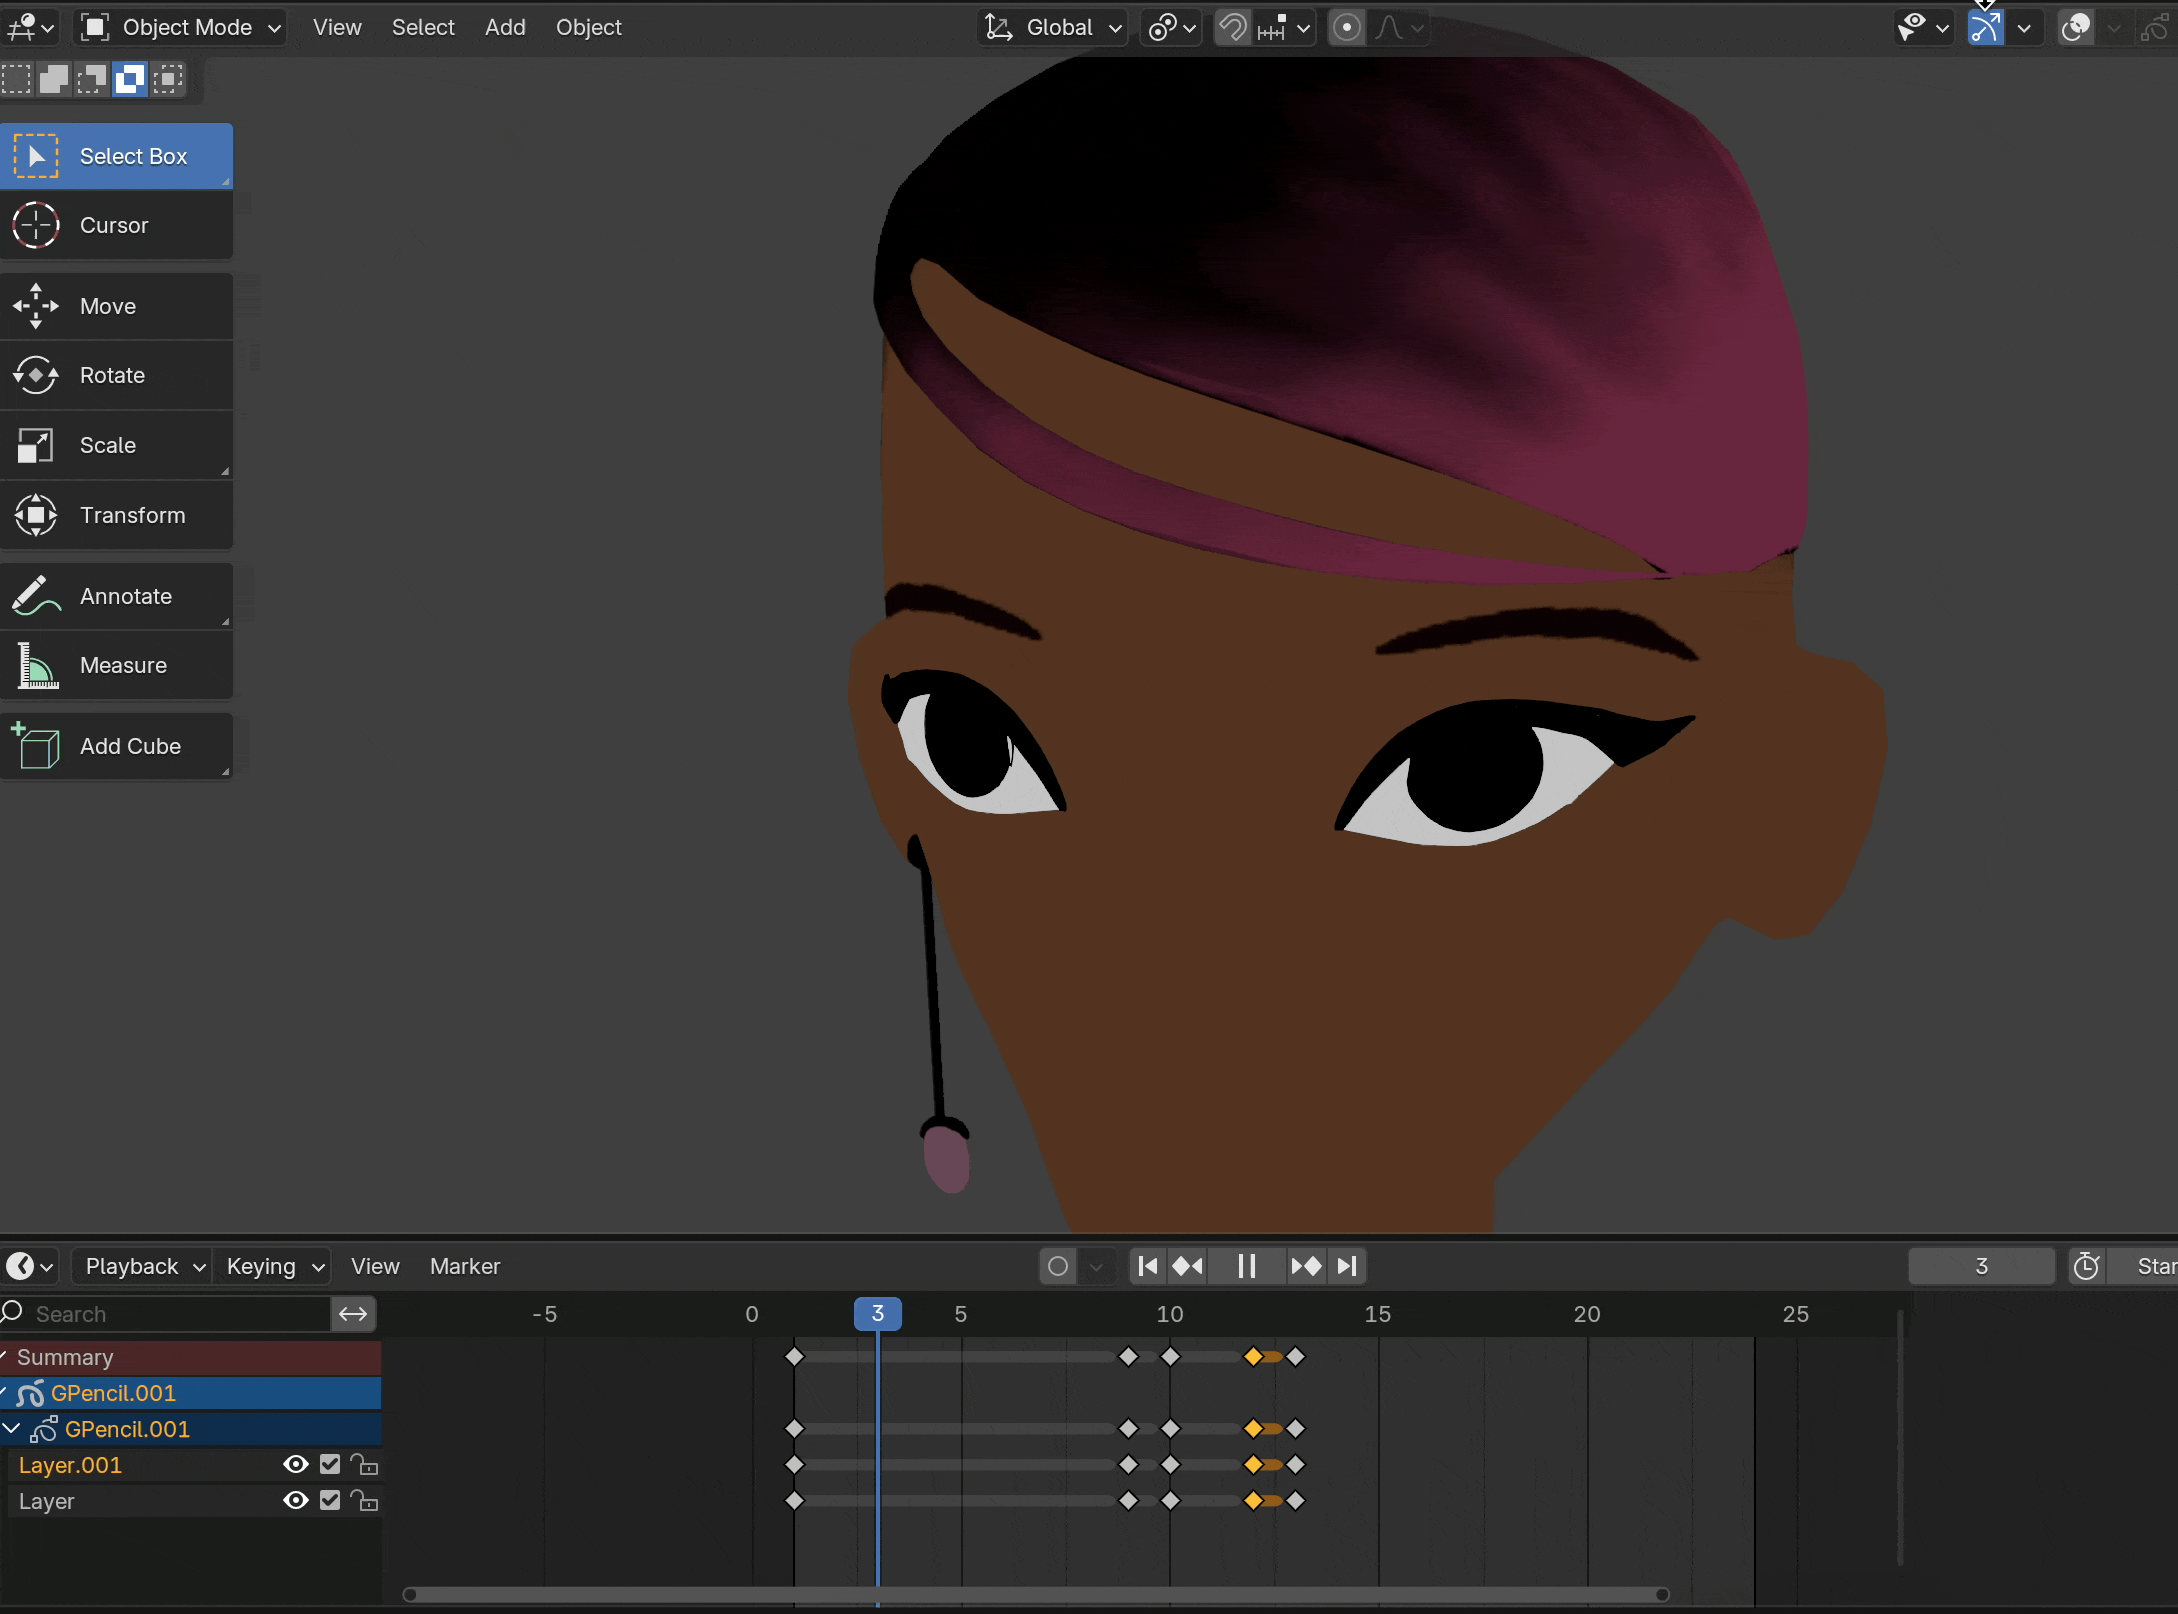Image resolution: width=2178 pixels, height=1614 pixels.
Task: Open the Add menu
Action: [x=505, y=28]
